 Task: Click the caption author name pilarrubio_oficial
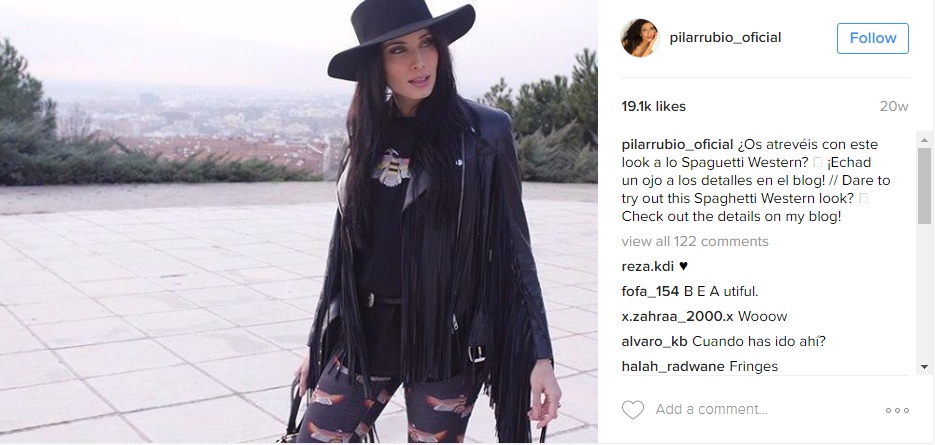click(x=677, y=145)
